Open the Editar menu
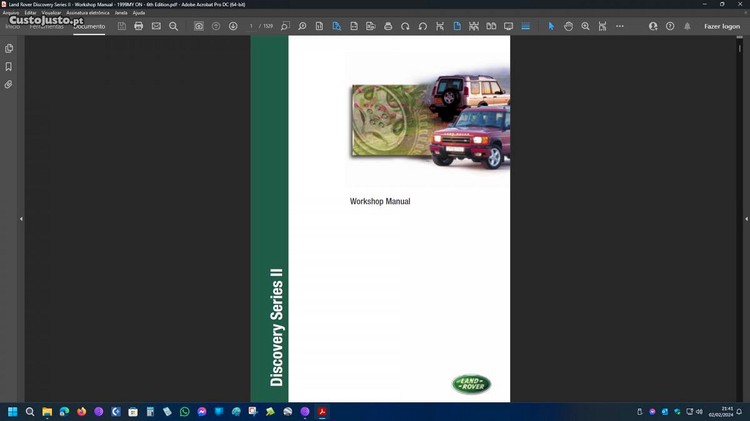Screen dimensions: 750x421 click(31, 13)
